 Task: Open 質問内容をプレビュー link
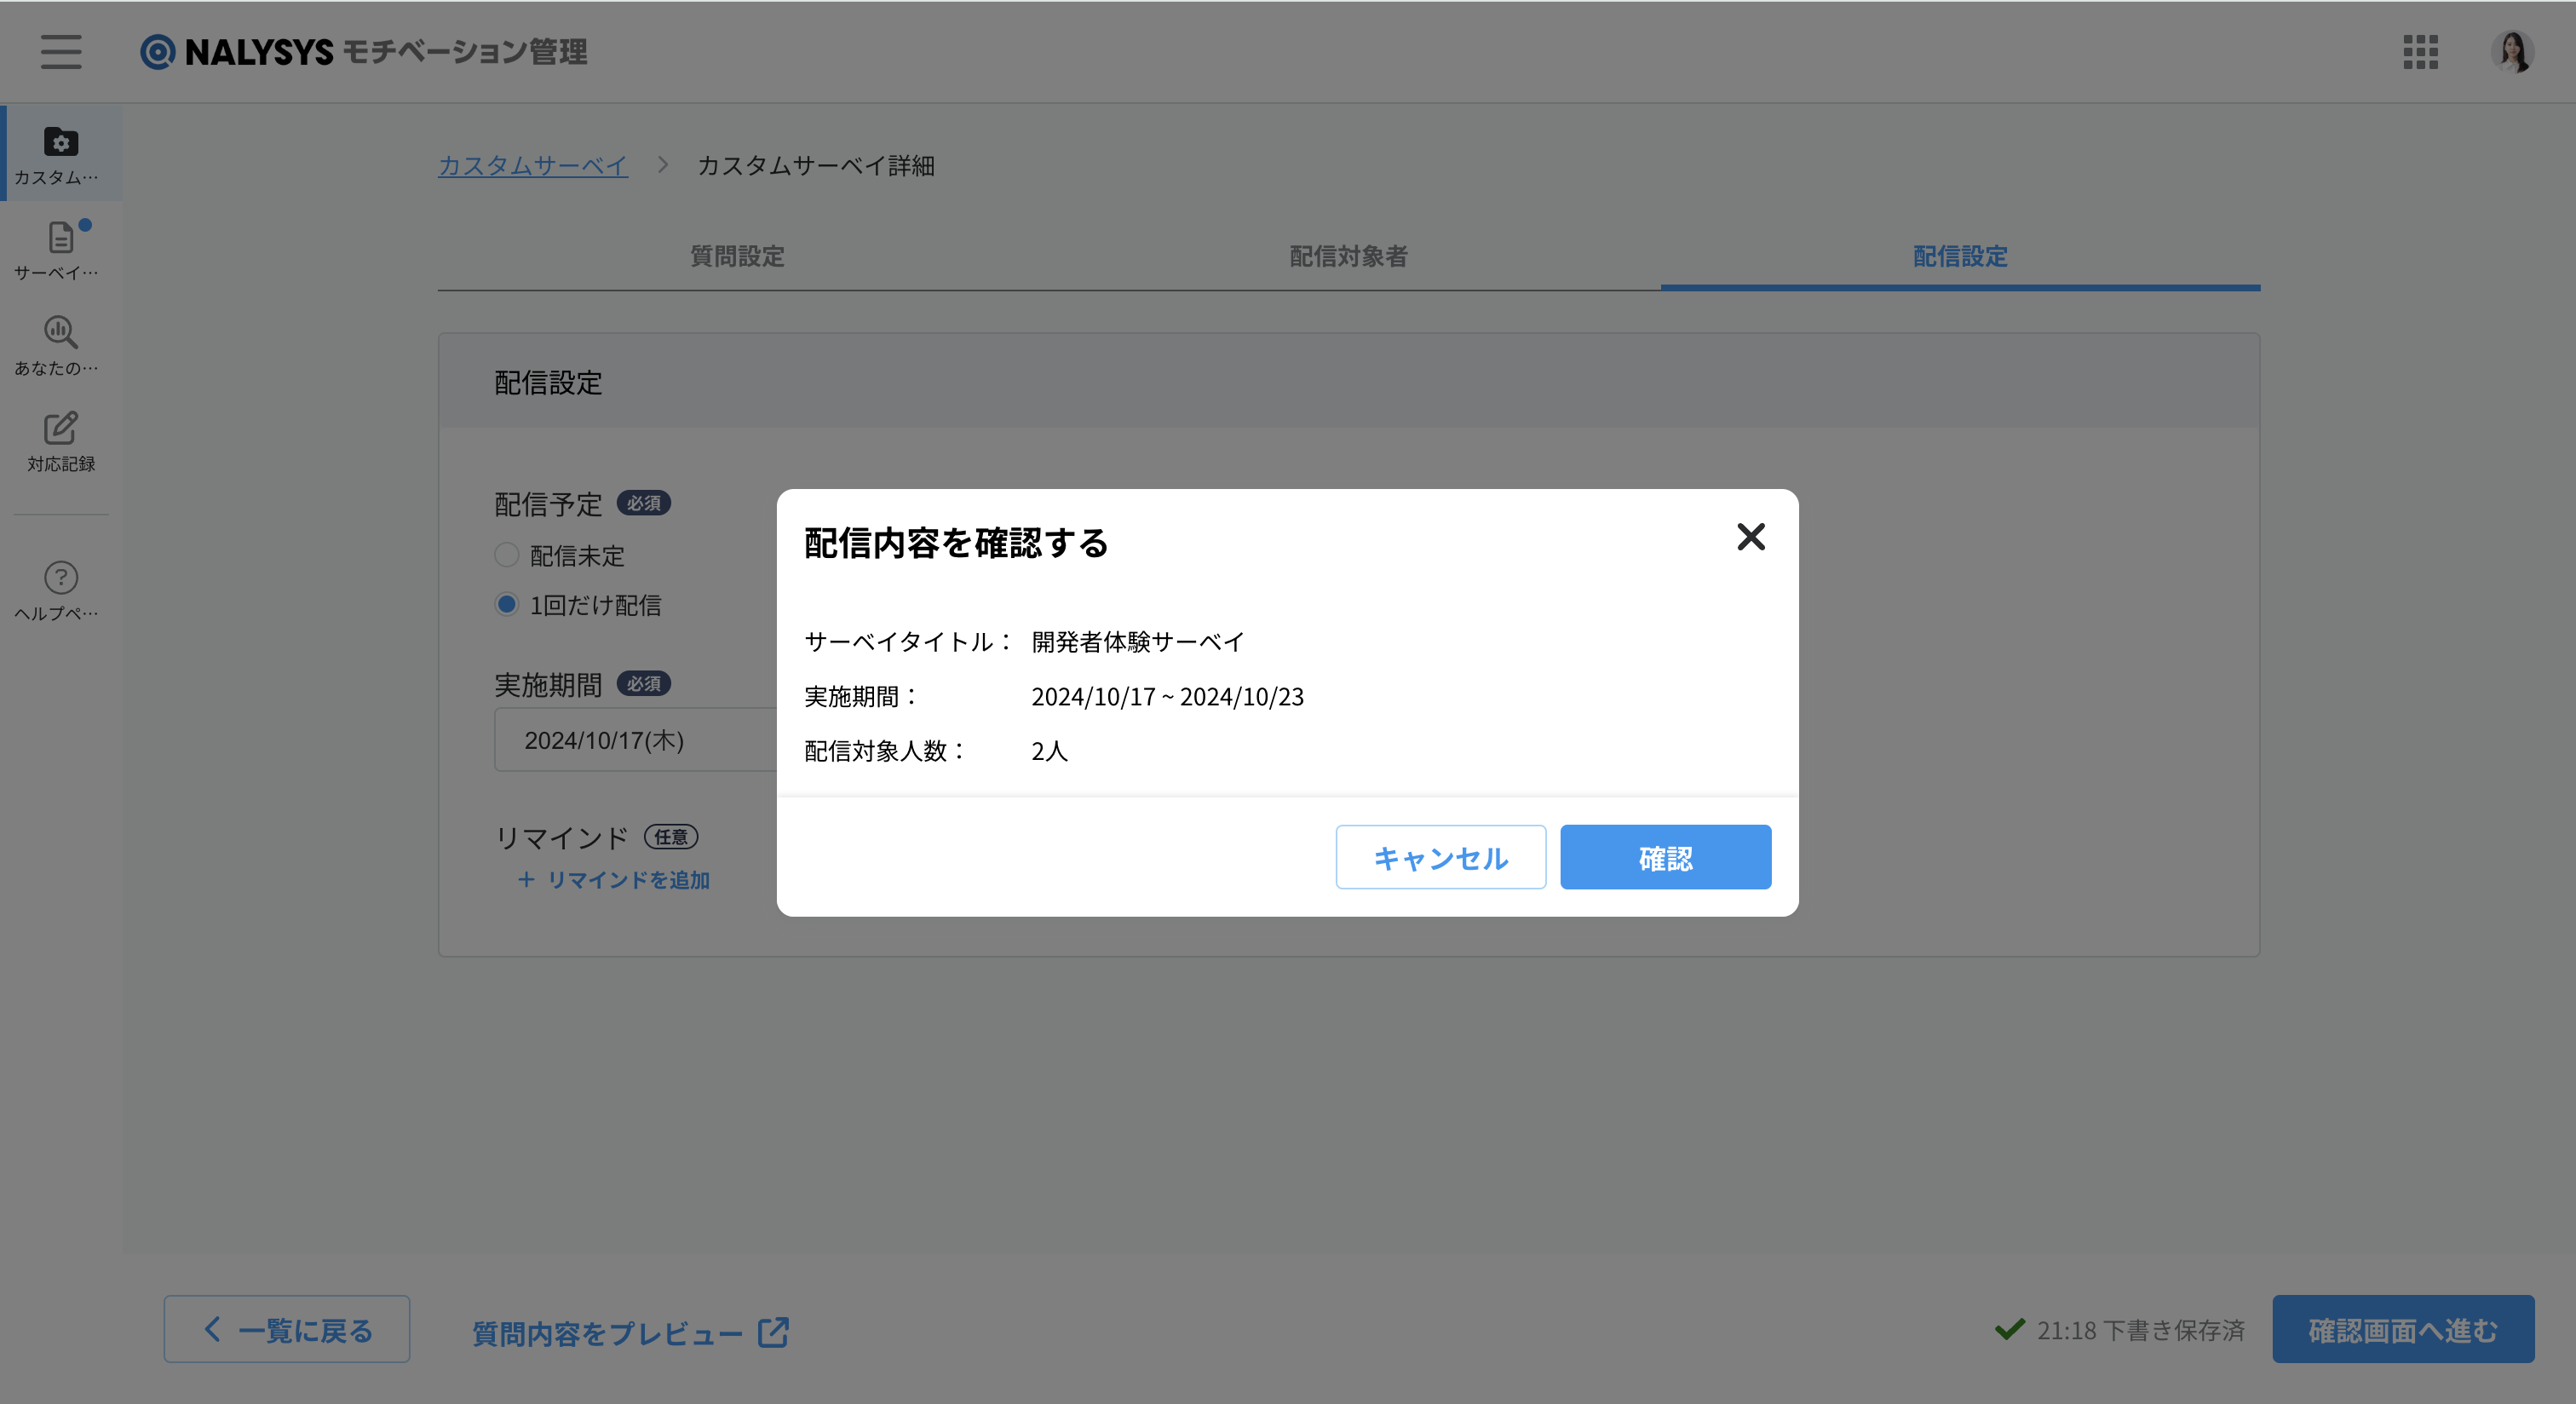click(630, 1332)
